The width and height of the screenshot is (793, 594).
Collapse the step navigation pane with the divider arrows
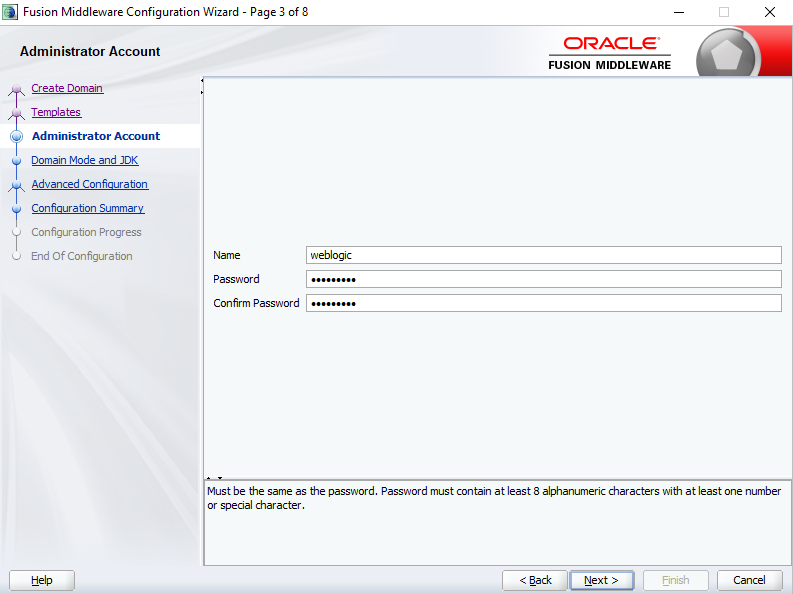202,86
